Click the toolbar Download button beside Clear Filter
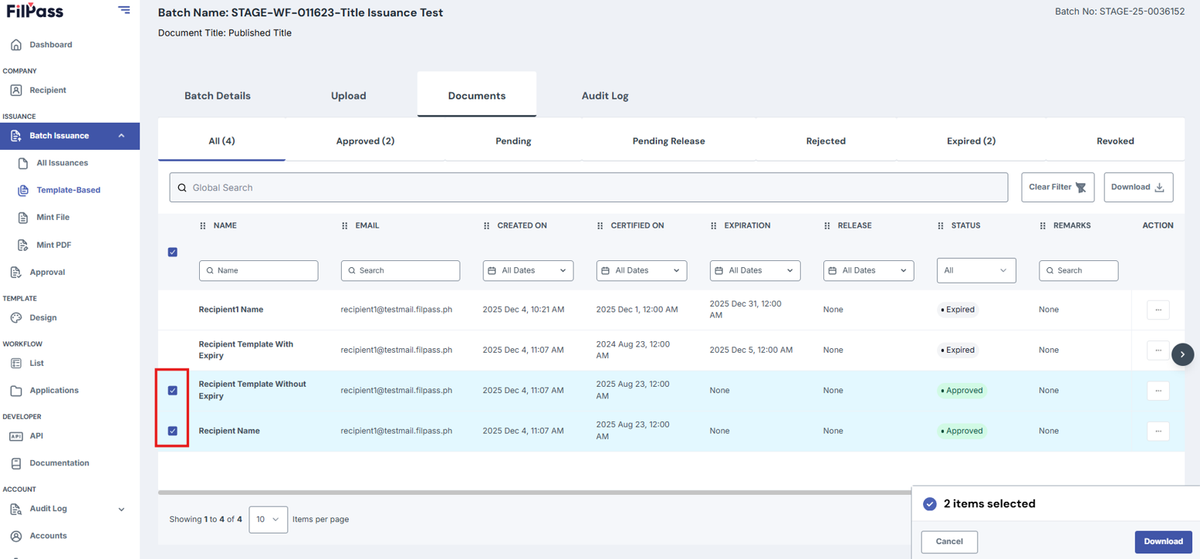Image resolution: width=1200 pixels, height=559 pixels. click(1138, 187)
